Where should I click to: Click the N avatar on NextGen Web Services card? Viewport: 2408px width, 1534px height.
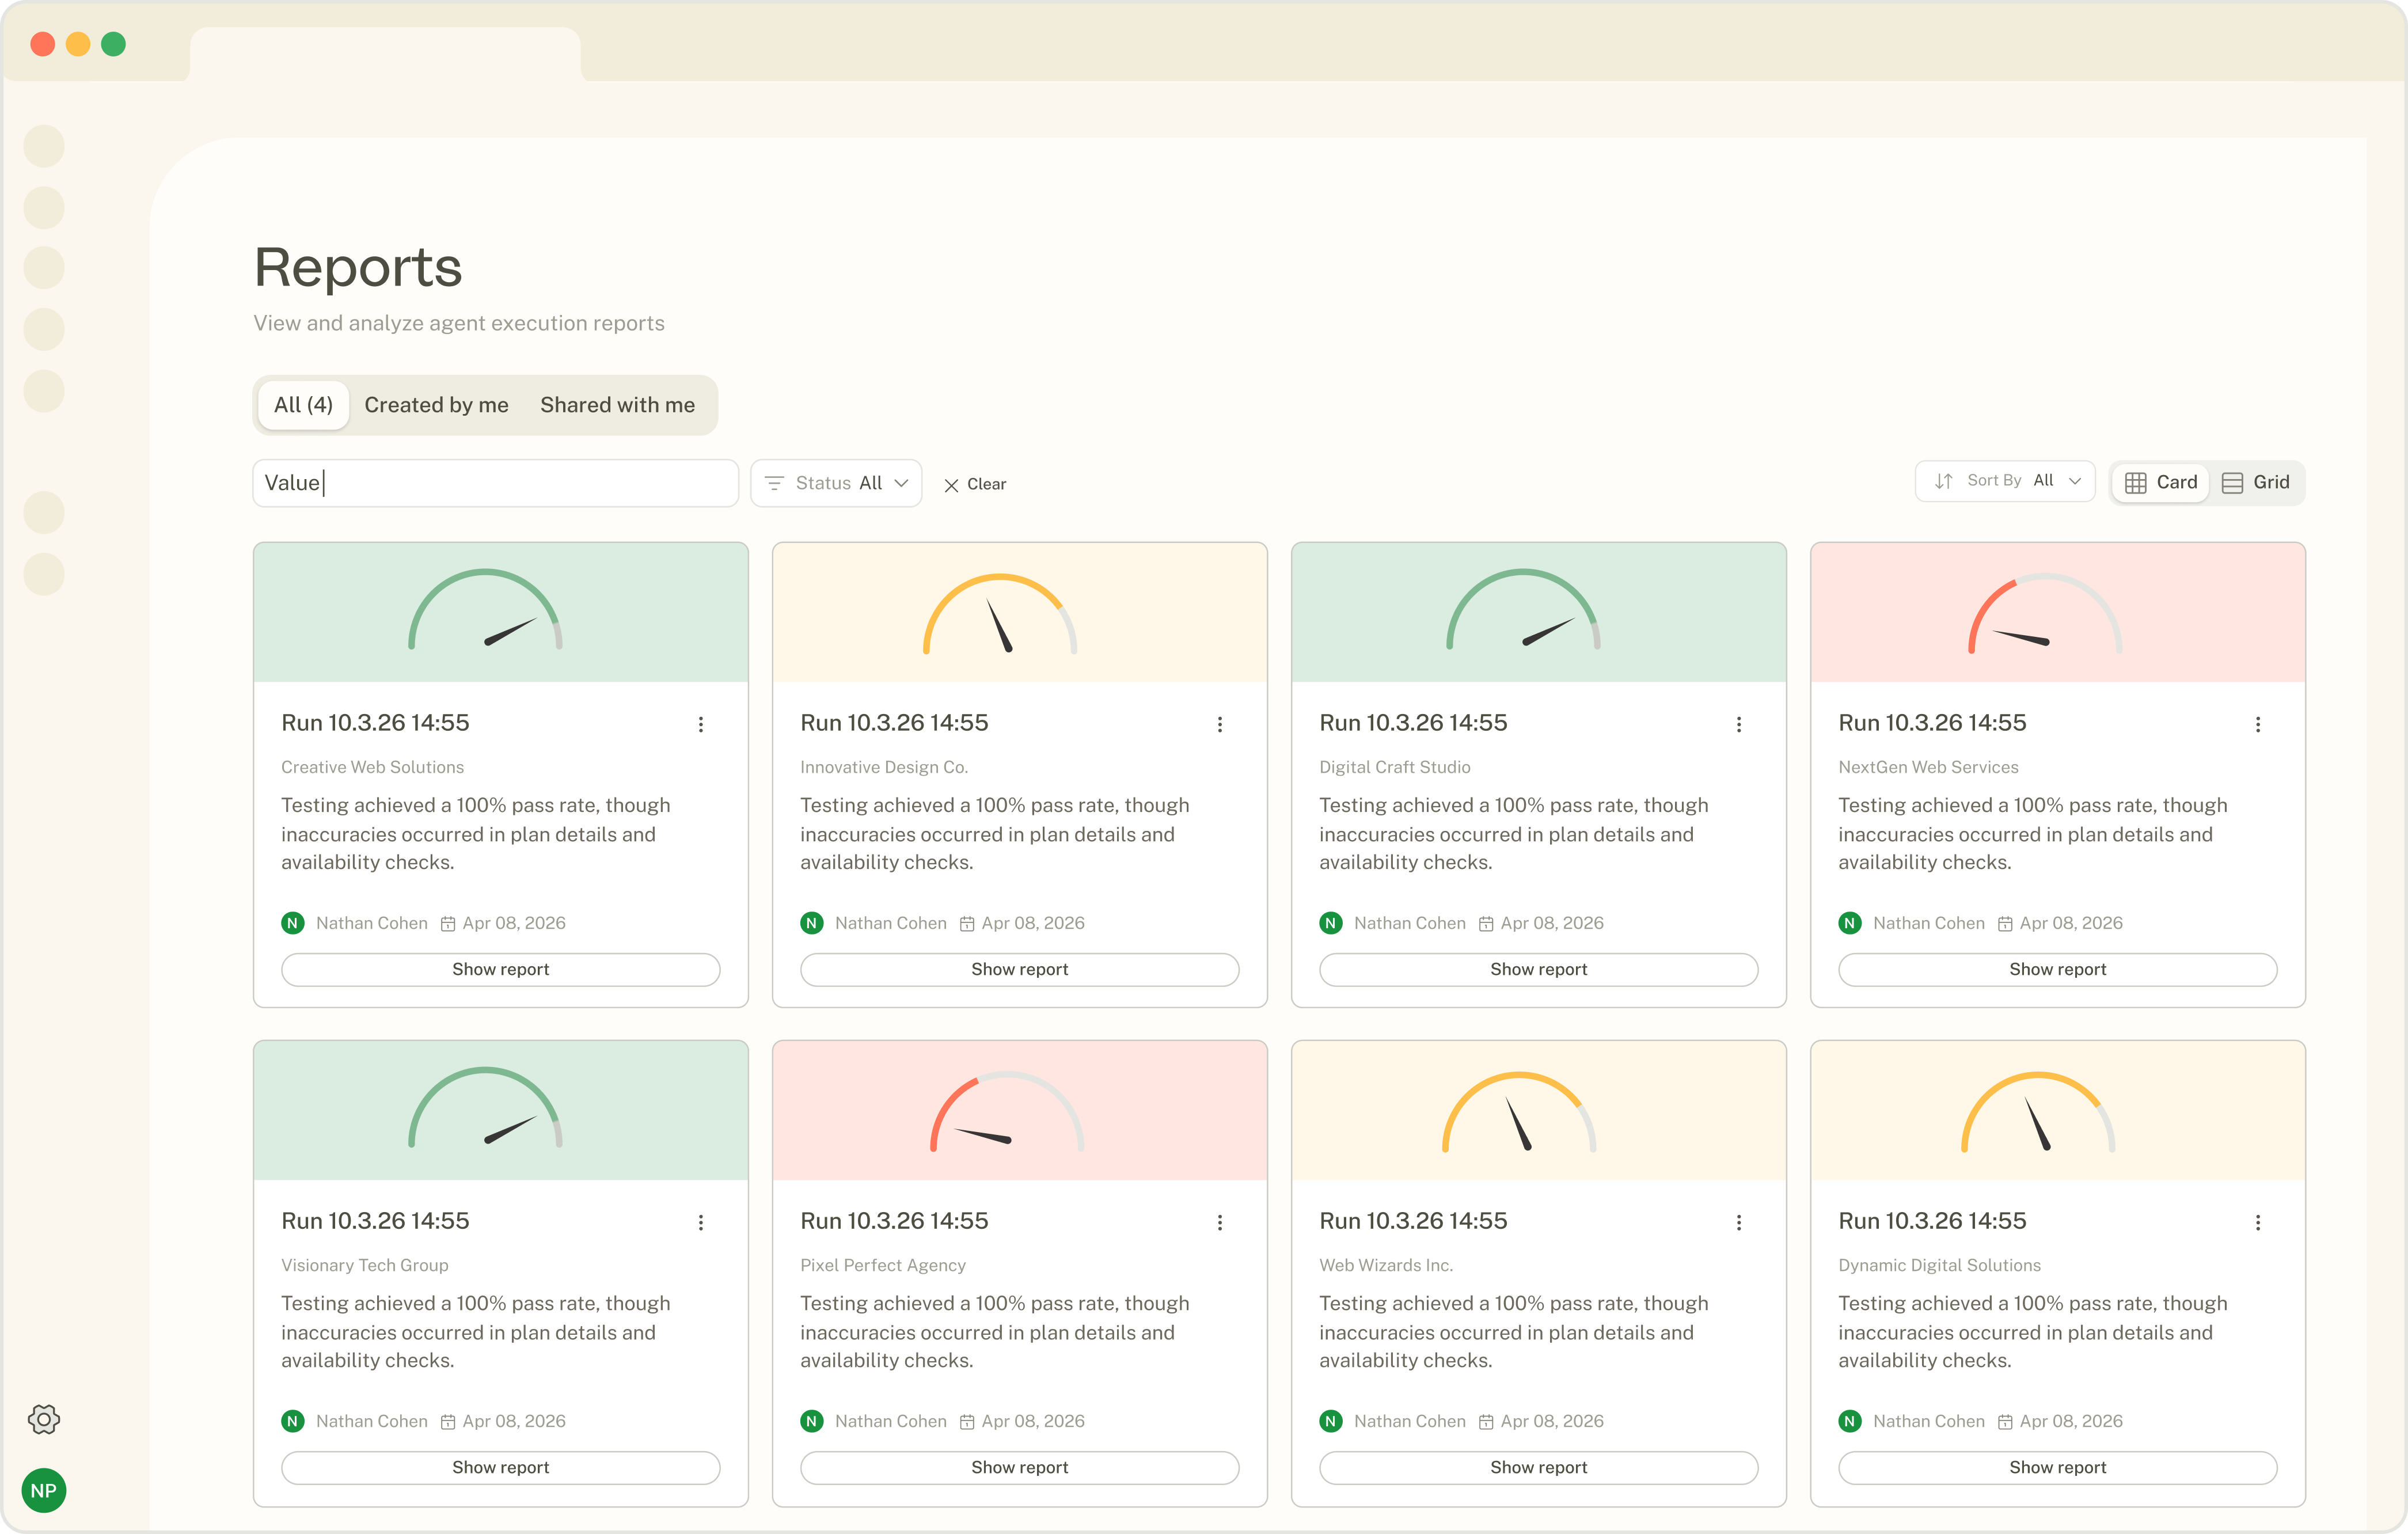(1850, 923)
